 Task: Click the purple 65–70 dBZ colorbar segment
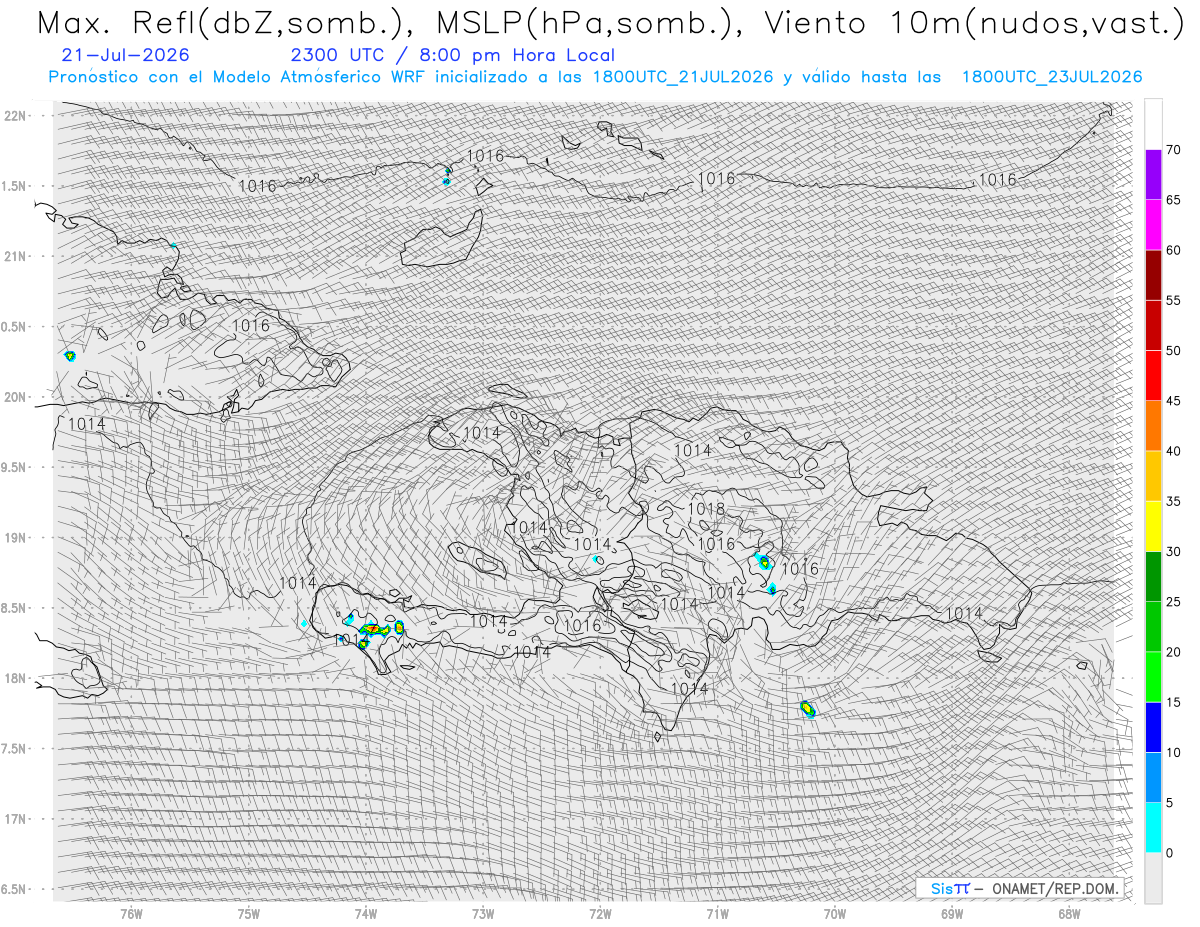tap(1153, 175)
